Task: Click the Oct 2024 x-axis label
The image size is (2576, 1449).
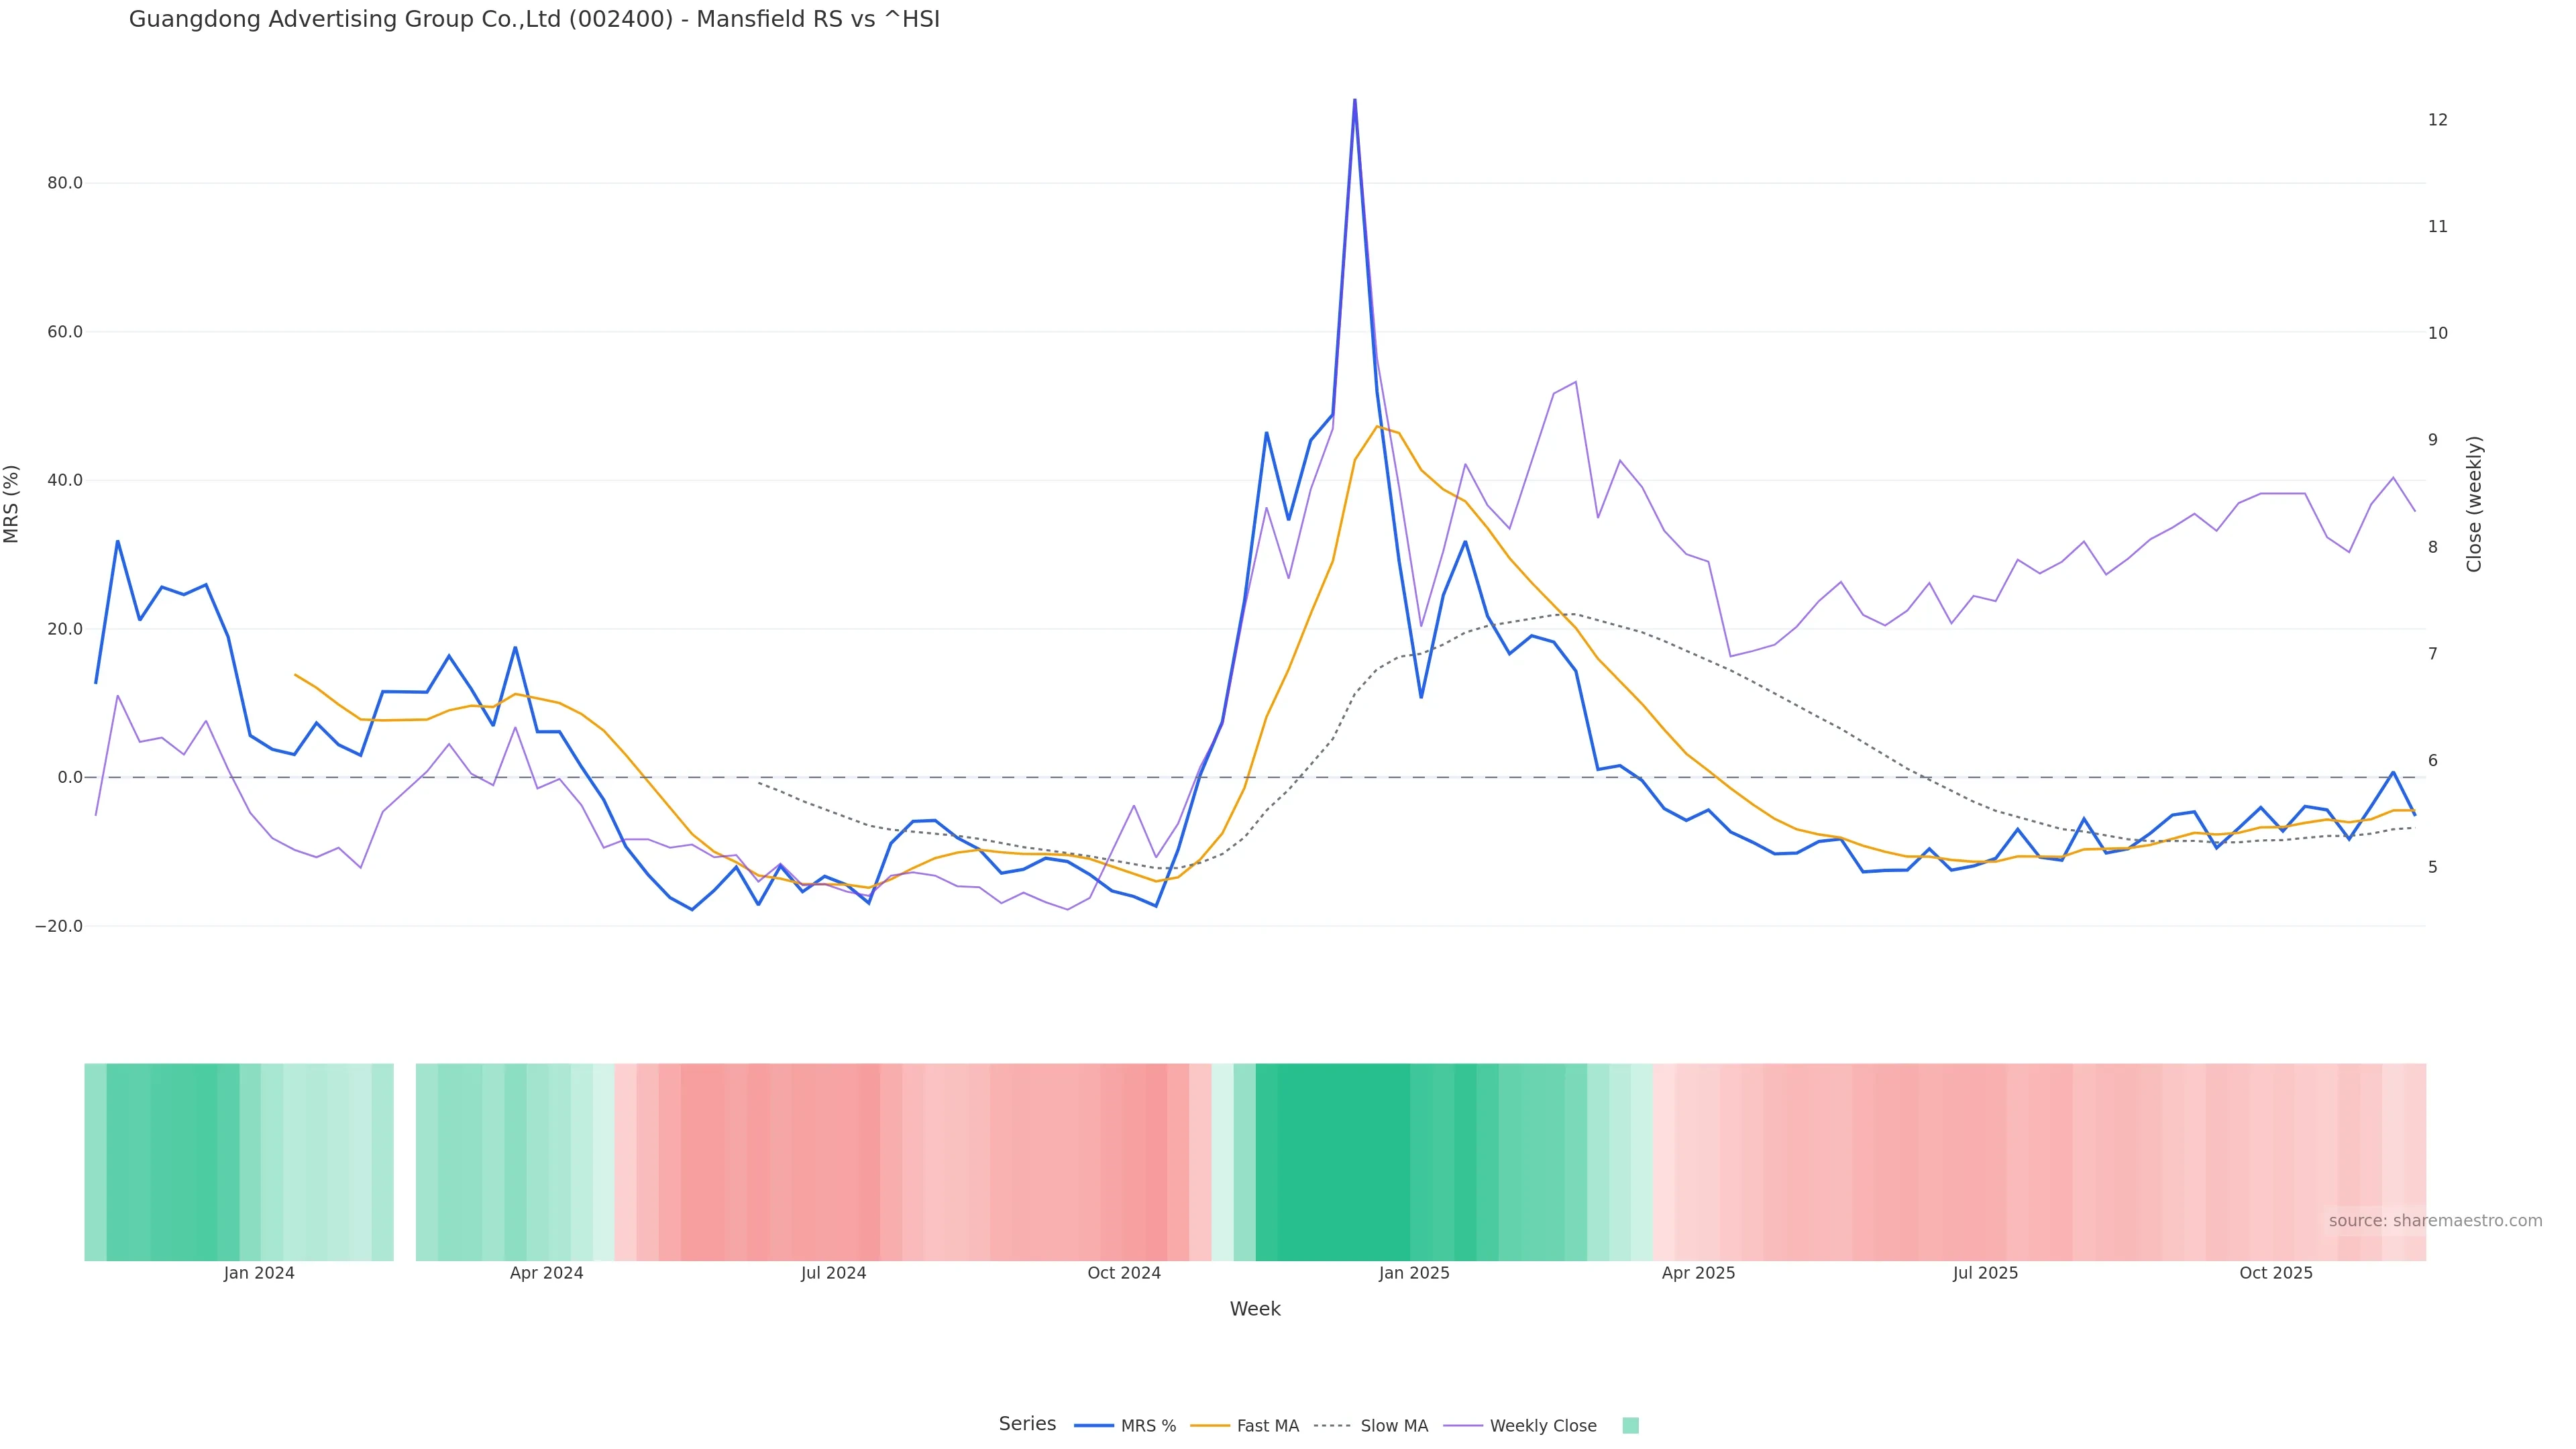Action: (x=1124, y=1273)
